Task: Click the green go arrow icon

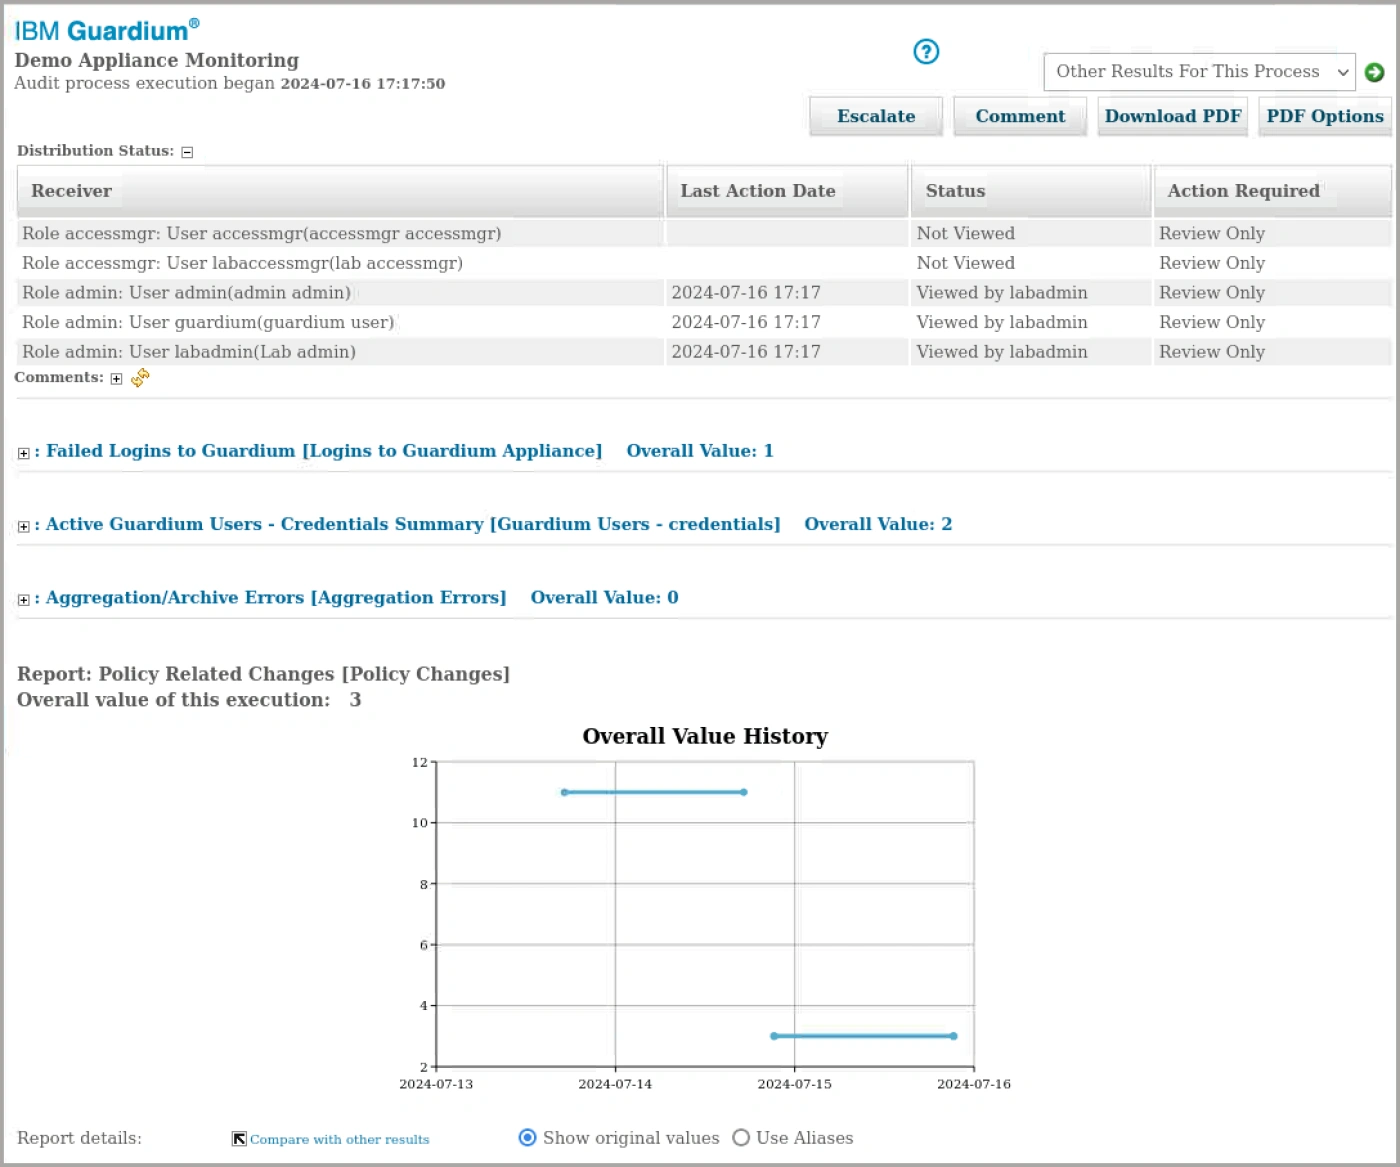Action: coord(1374,72)
